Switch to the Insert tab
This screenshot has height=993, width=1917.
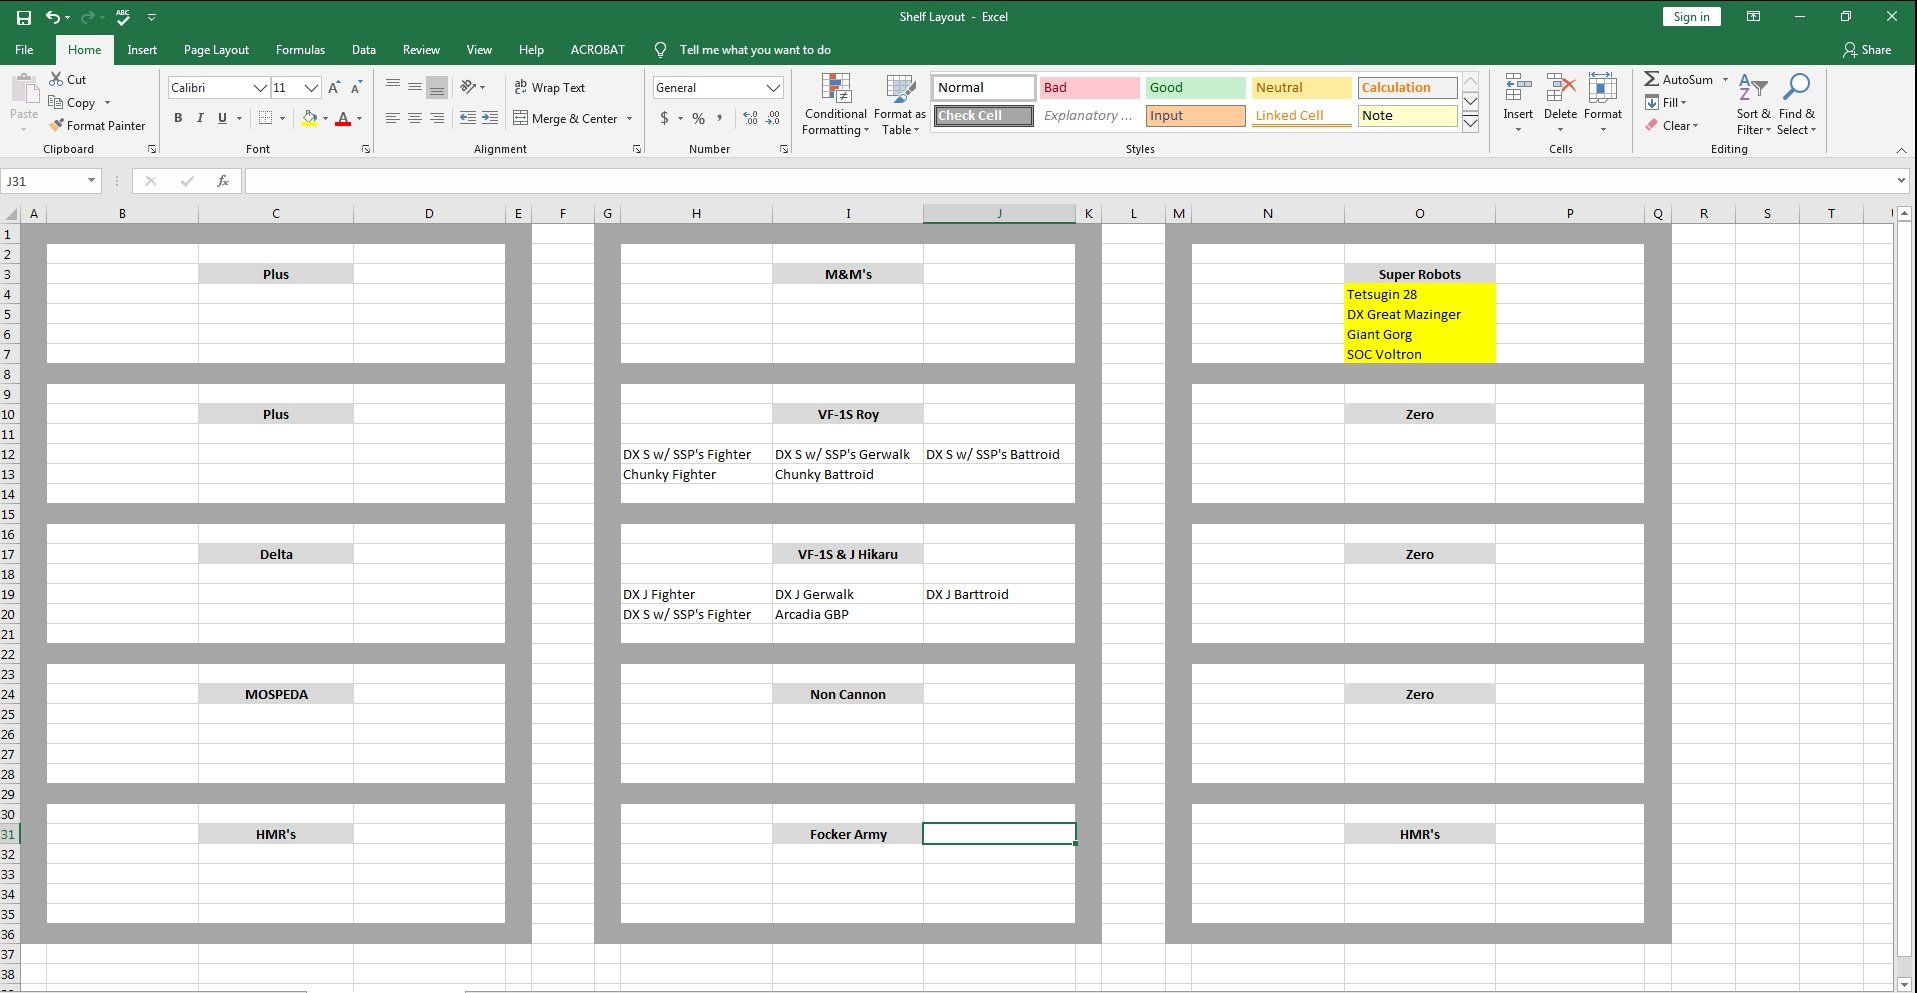coord(142,50)
